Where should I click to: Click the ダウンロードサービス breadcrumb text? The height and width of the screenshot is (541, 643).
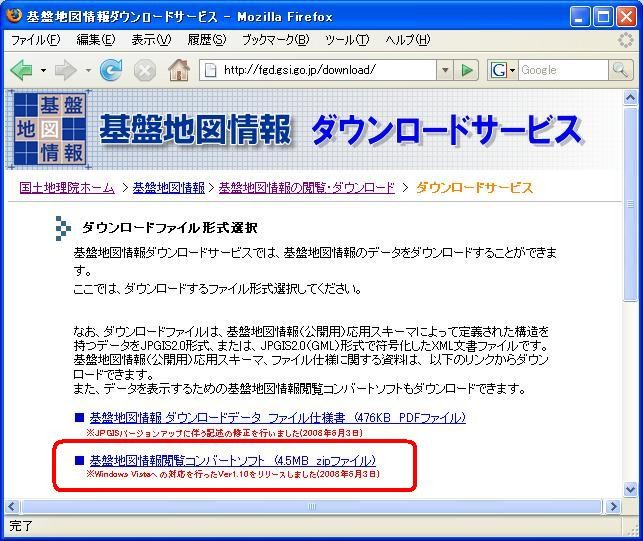(474, 188)
